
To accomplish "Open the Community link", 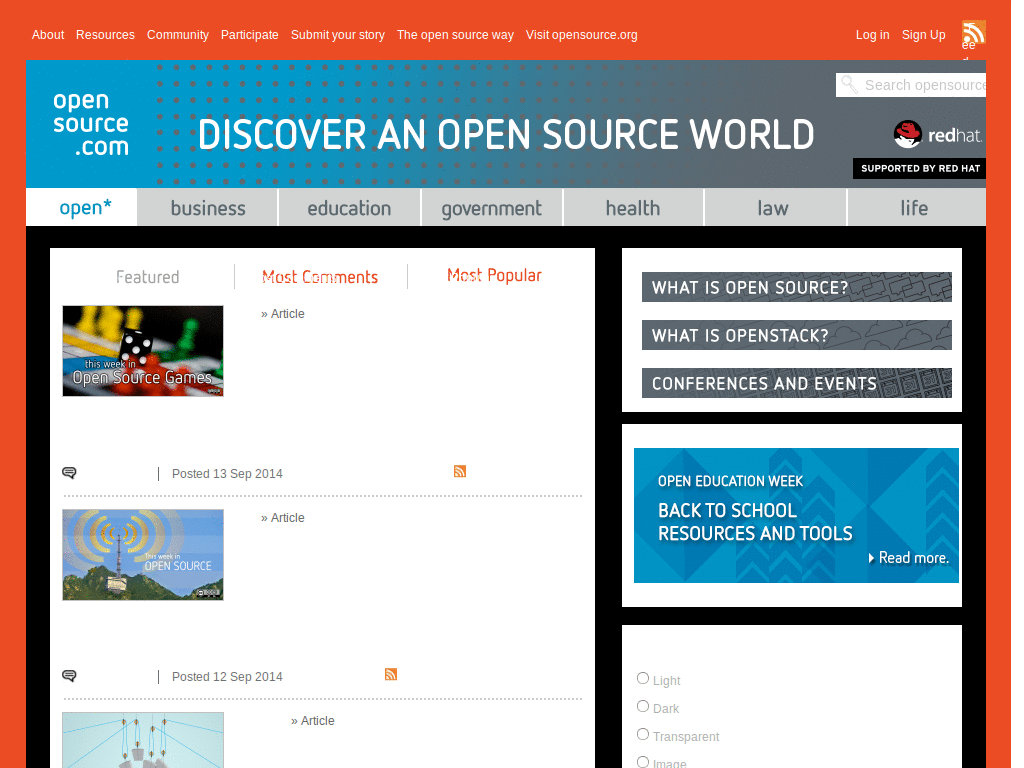I will (x=178, y=35).
